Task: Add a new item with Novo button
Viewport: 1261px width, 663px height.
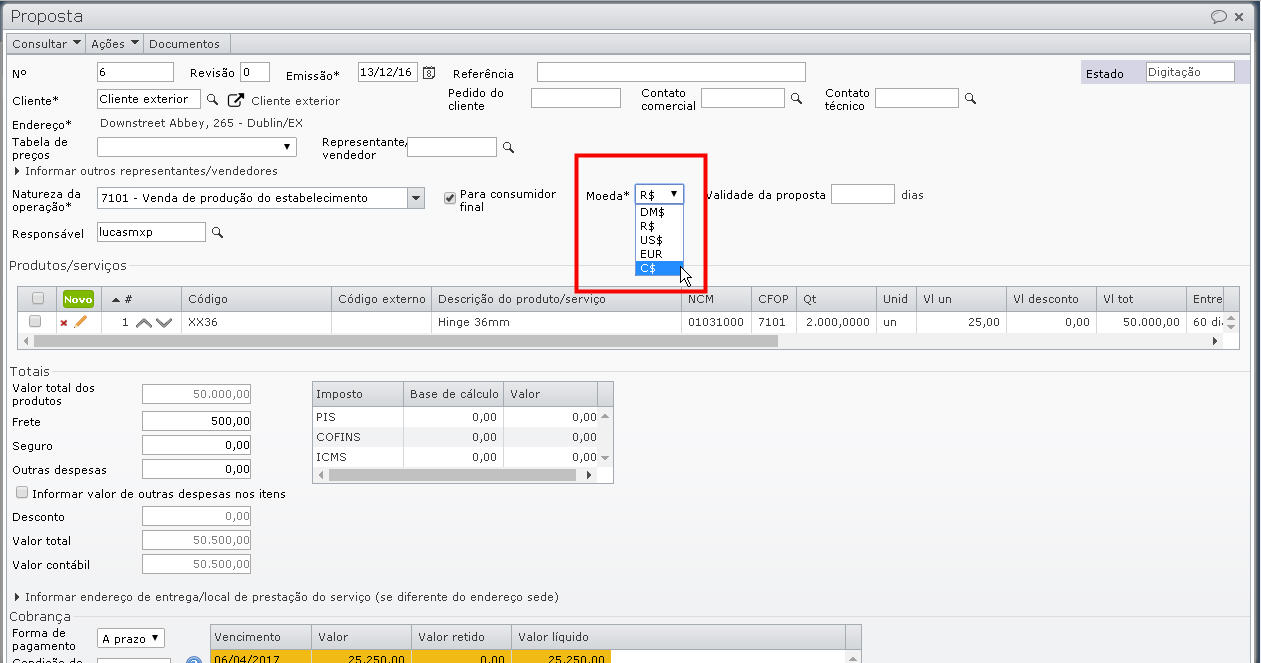Action: 78,299
